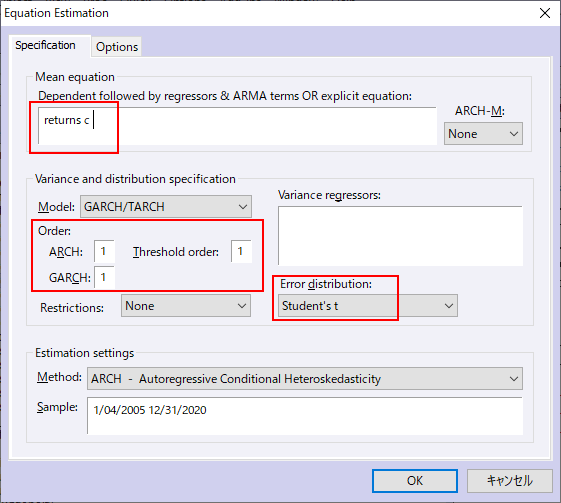The width and height of the screenshot is (561, 503).
Task: Switch to the Options tab
Action: [117, 47]
